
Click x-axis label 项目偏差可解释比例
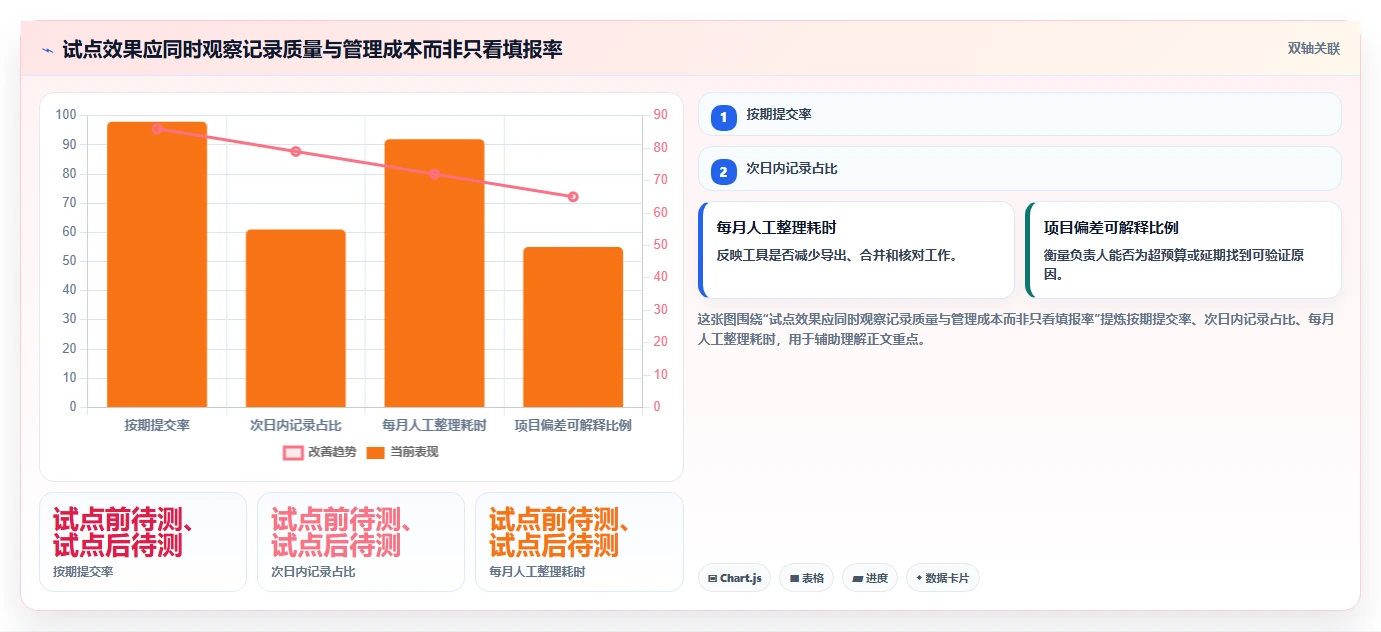(x=573, y=426)
